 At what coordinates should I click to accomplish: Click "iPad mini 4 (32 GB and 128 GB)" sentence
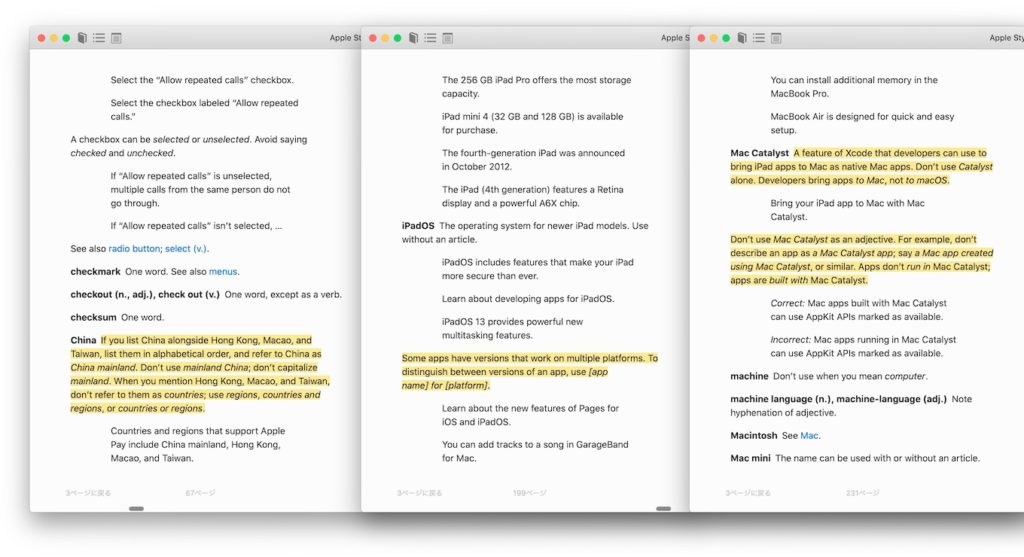(x=532, y=123)
